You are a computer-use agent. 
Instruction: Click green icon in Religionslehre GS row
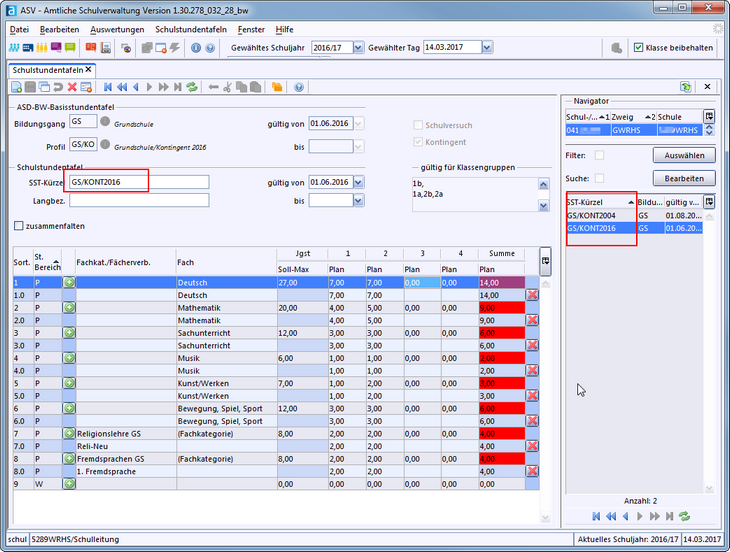click(x=69, y=433)
